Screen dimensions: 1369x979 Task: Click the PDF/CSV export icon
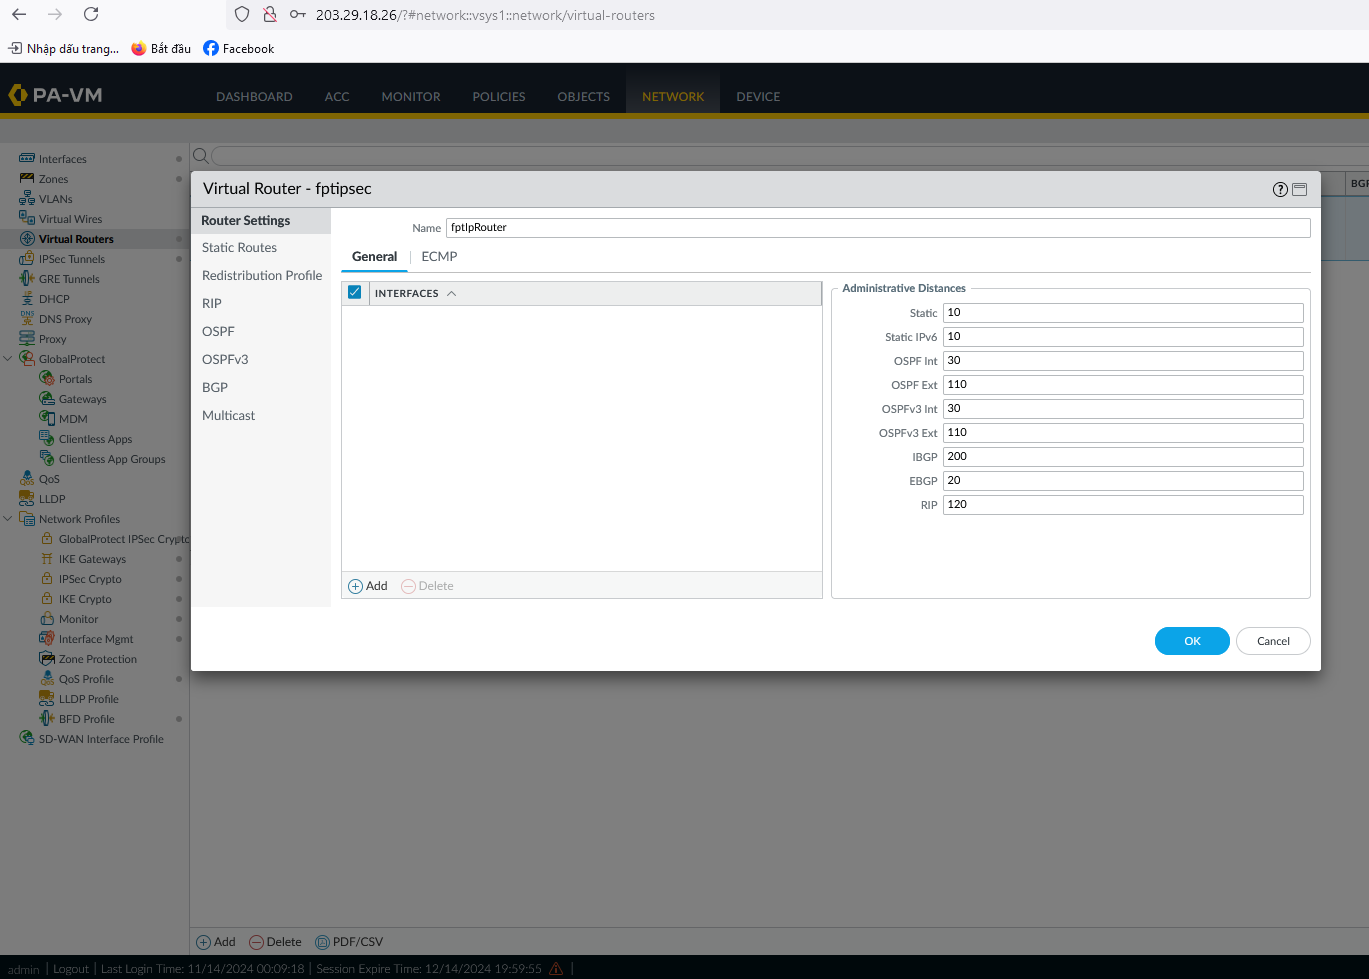click(322, 942)
